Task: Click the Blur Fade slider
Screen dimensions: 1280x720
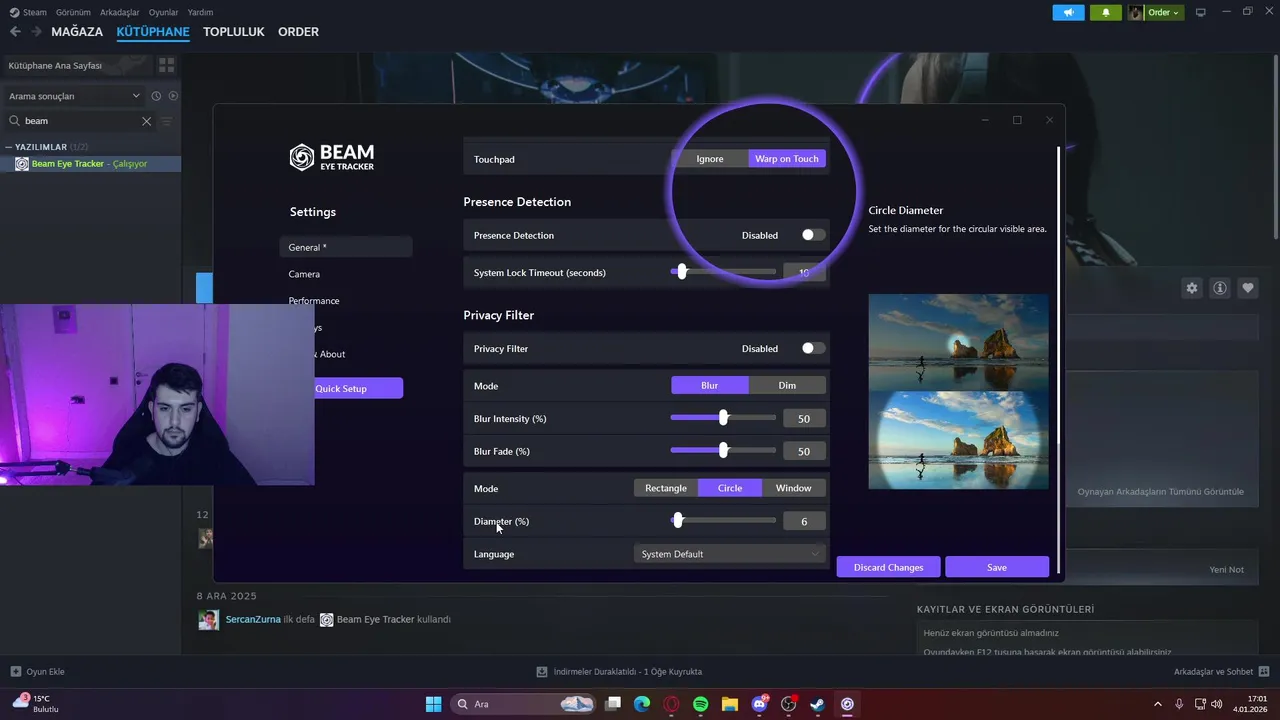Action: [723, 451]
